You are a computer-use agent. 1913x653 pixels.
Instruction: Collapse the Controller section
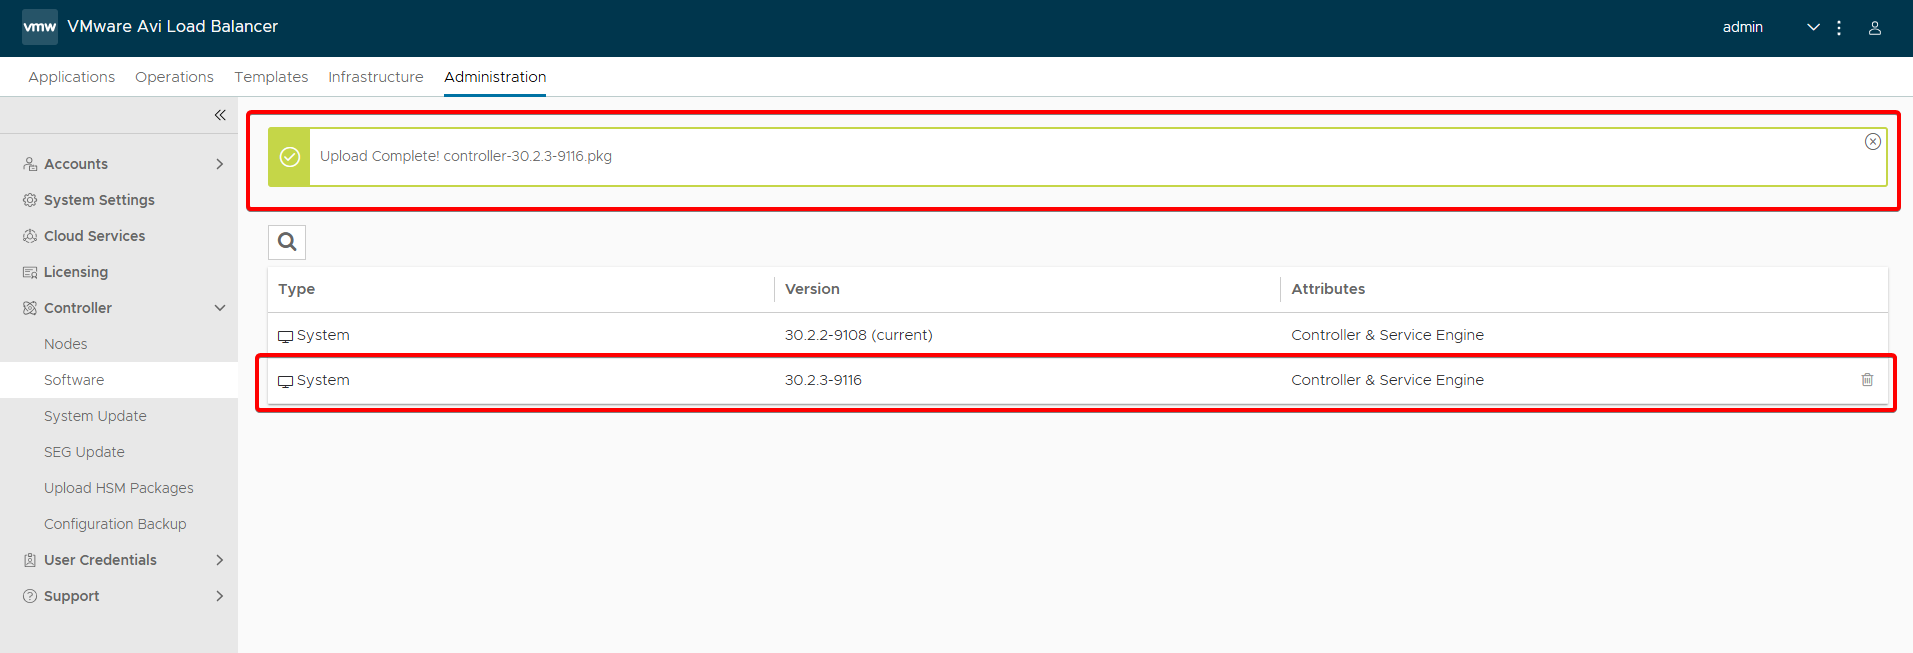(x=220, y=308)
